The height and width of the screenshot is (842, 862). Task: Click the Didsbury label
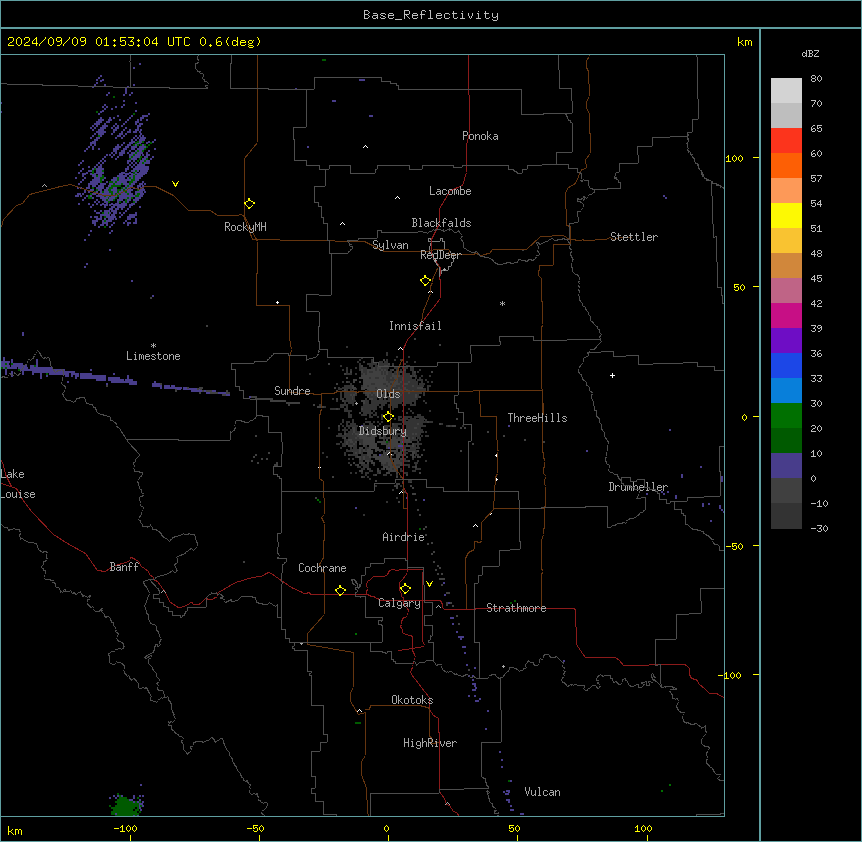(383, 431)
